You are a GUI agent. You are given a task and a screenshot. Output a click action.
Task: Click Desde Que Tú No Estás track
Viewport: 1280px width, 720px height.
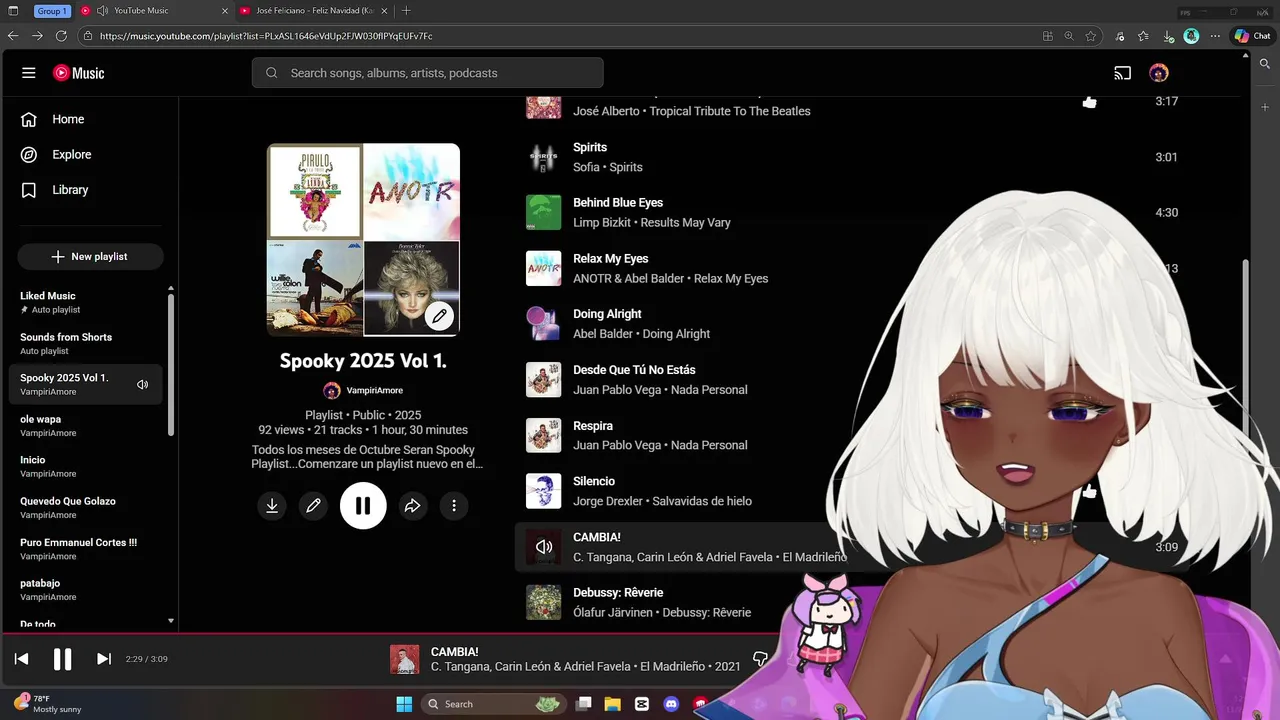(x=634, y=370)
